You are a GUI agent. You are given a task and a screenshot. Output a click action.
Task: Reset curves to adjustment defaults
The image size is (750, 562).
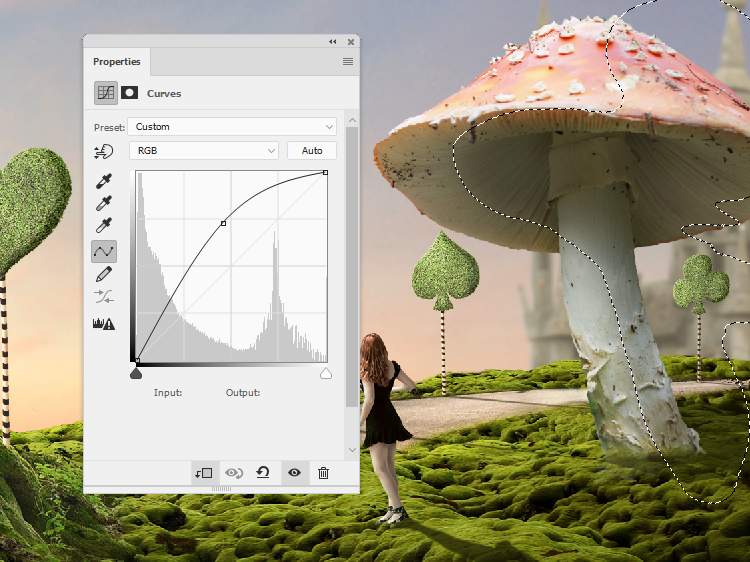(x=263, y=473)
